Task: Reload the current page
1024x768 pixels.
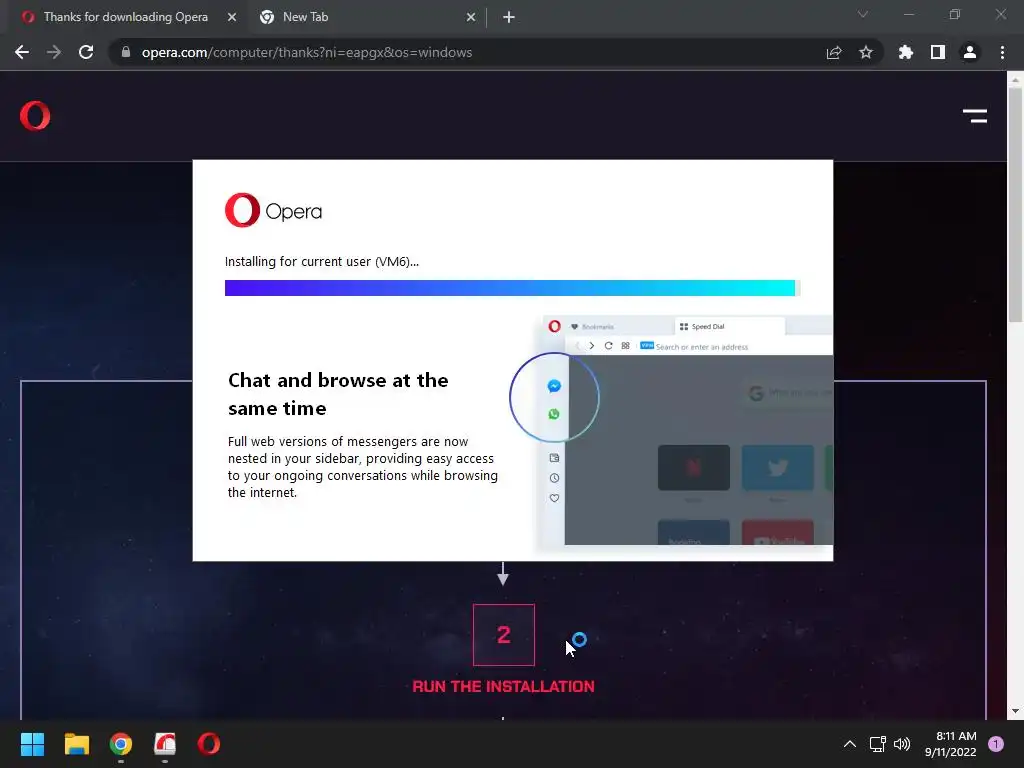Action: click(x=86, y=52)
